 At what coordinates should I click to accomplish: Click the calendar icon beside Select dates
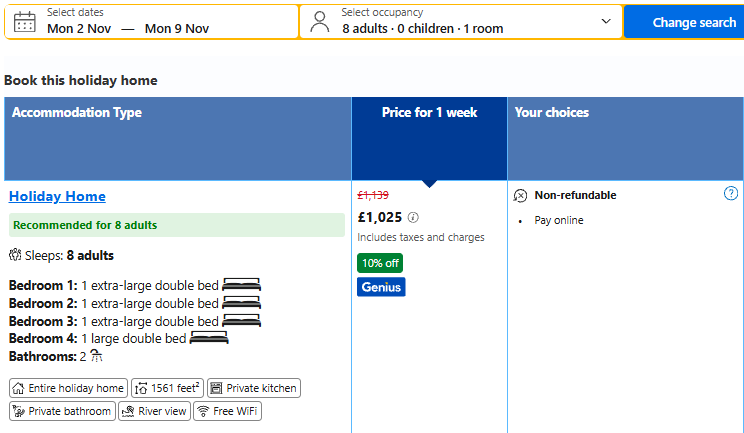click(25, 22)
